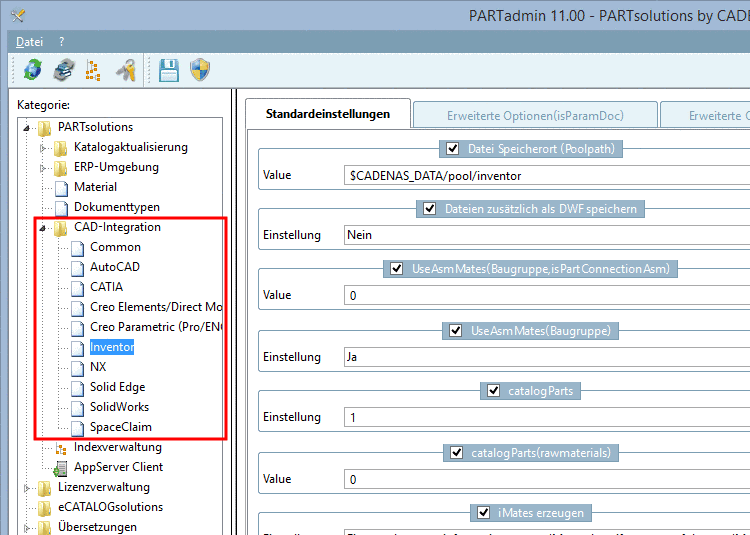
Task: Select the Solid Edge tree item
Action: click(x=118, y=387)
